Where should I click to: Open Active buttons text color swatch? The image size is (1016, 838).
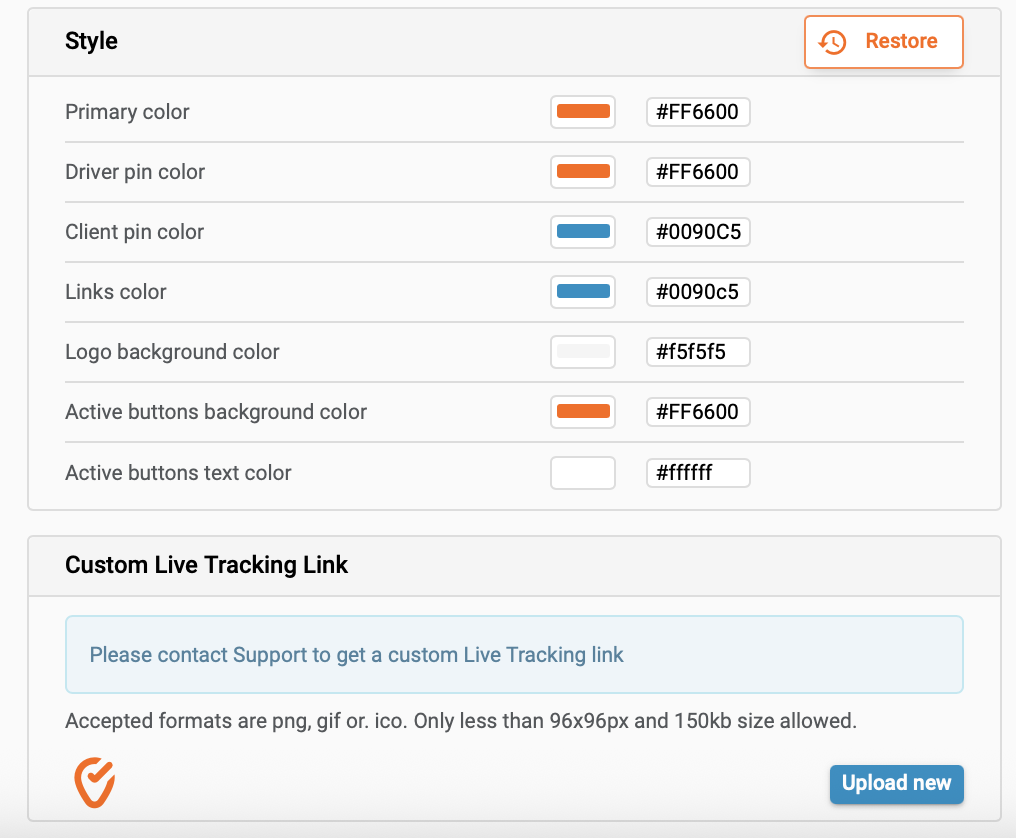point(583,473)
